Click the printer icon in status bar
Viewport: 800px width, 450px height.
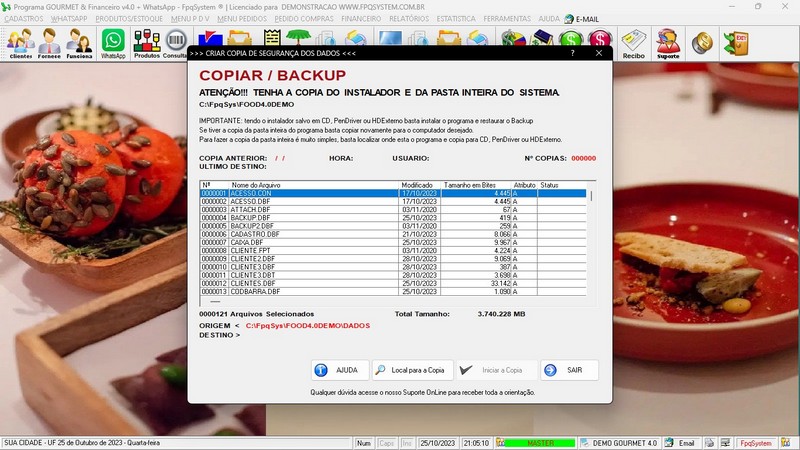point(710,443)
